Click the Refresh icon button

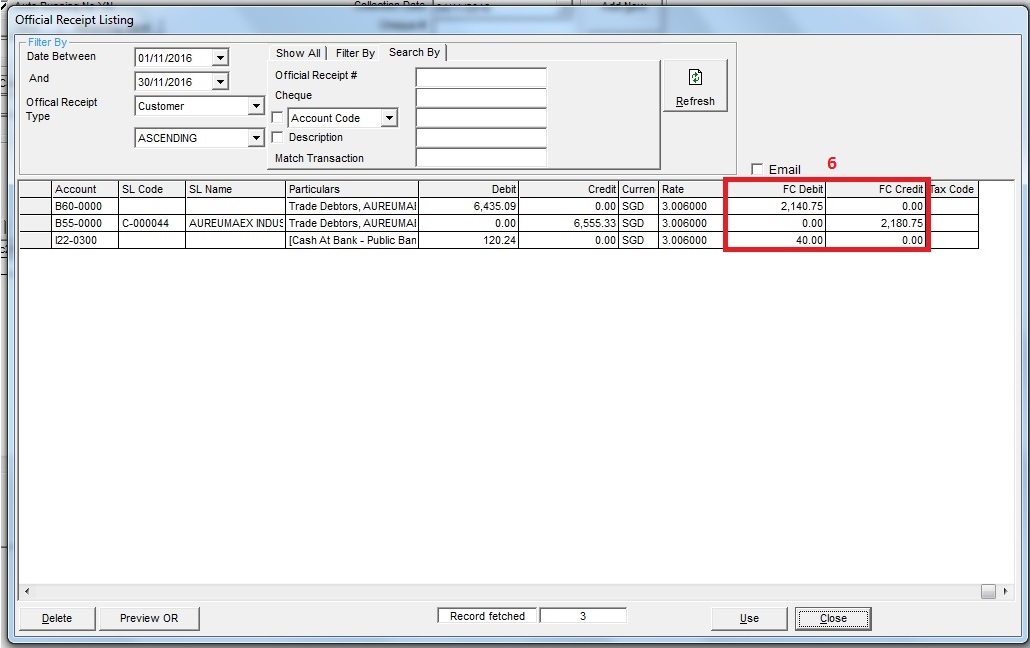[x=695, y=86]
